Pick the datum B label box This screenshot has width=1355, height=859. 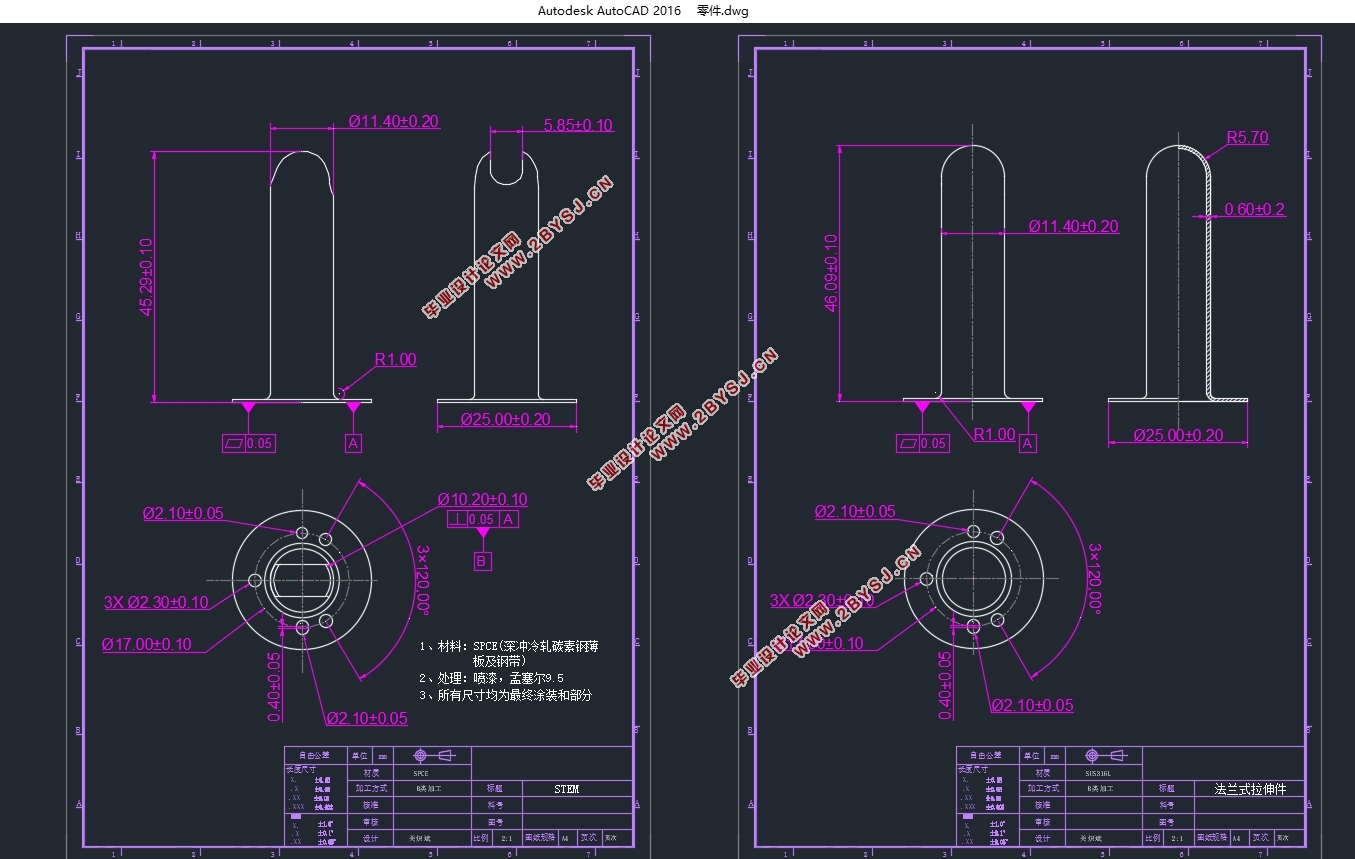pyautogui.click(x=483, y=562)
